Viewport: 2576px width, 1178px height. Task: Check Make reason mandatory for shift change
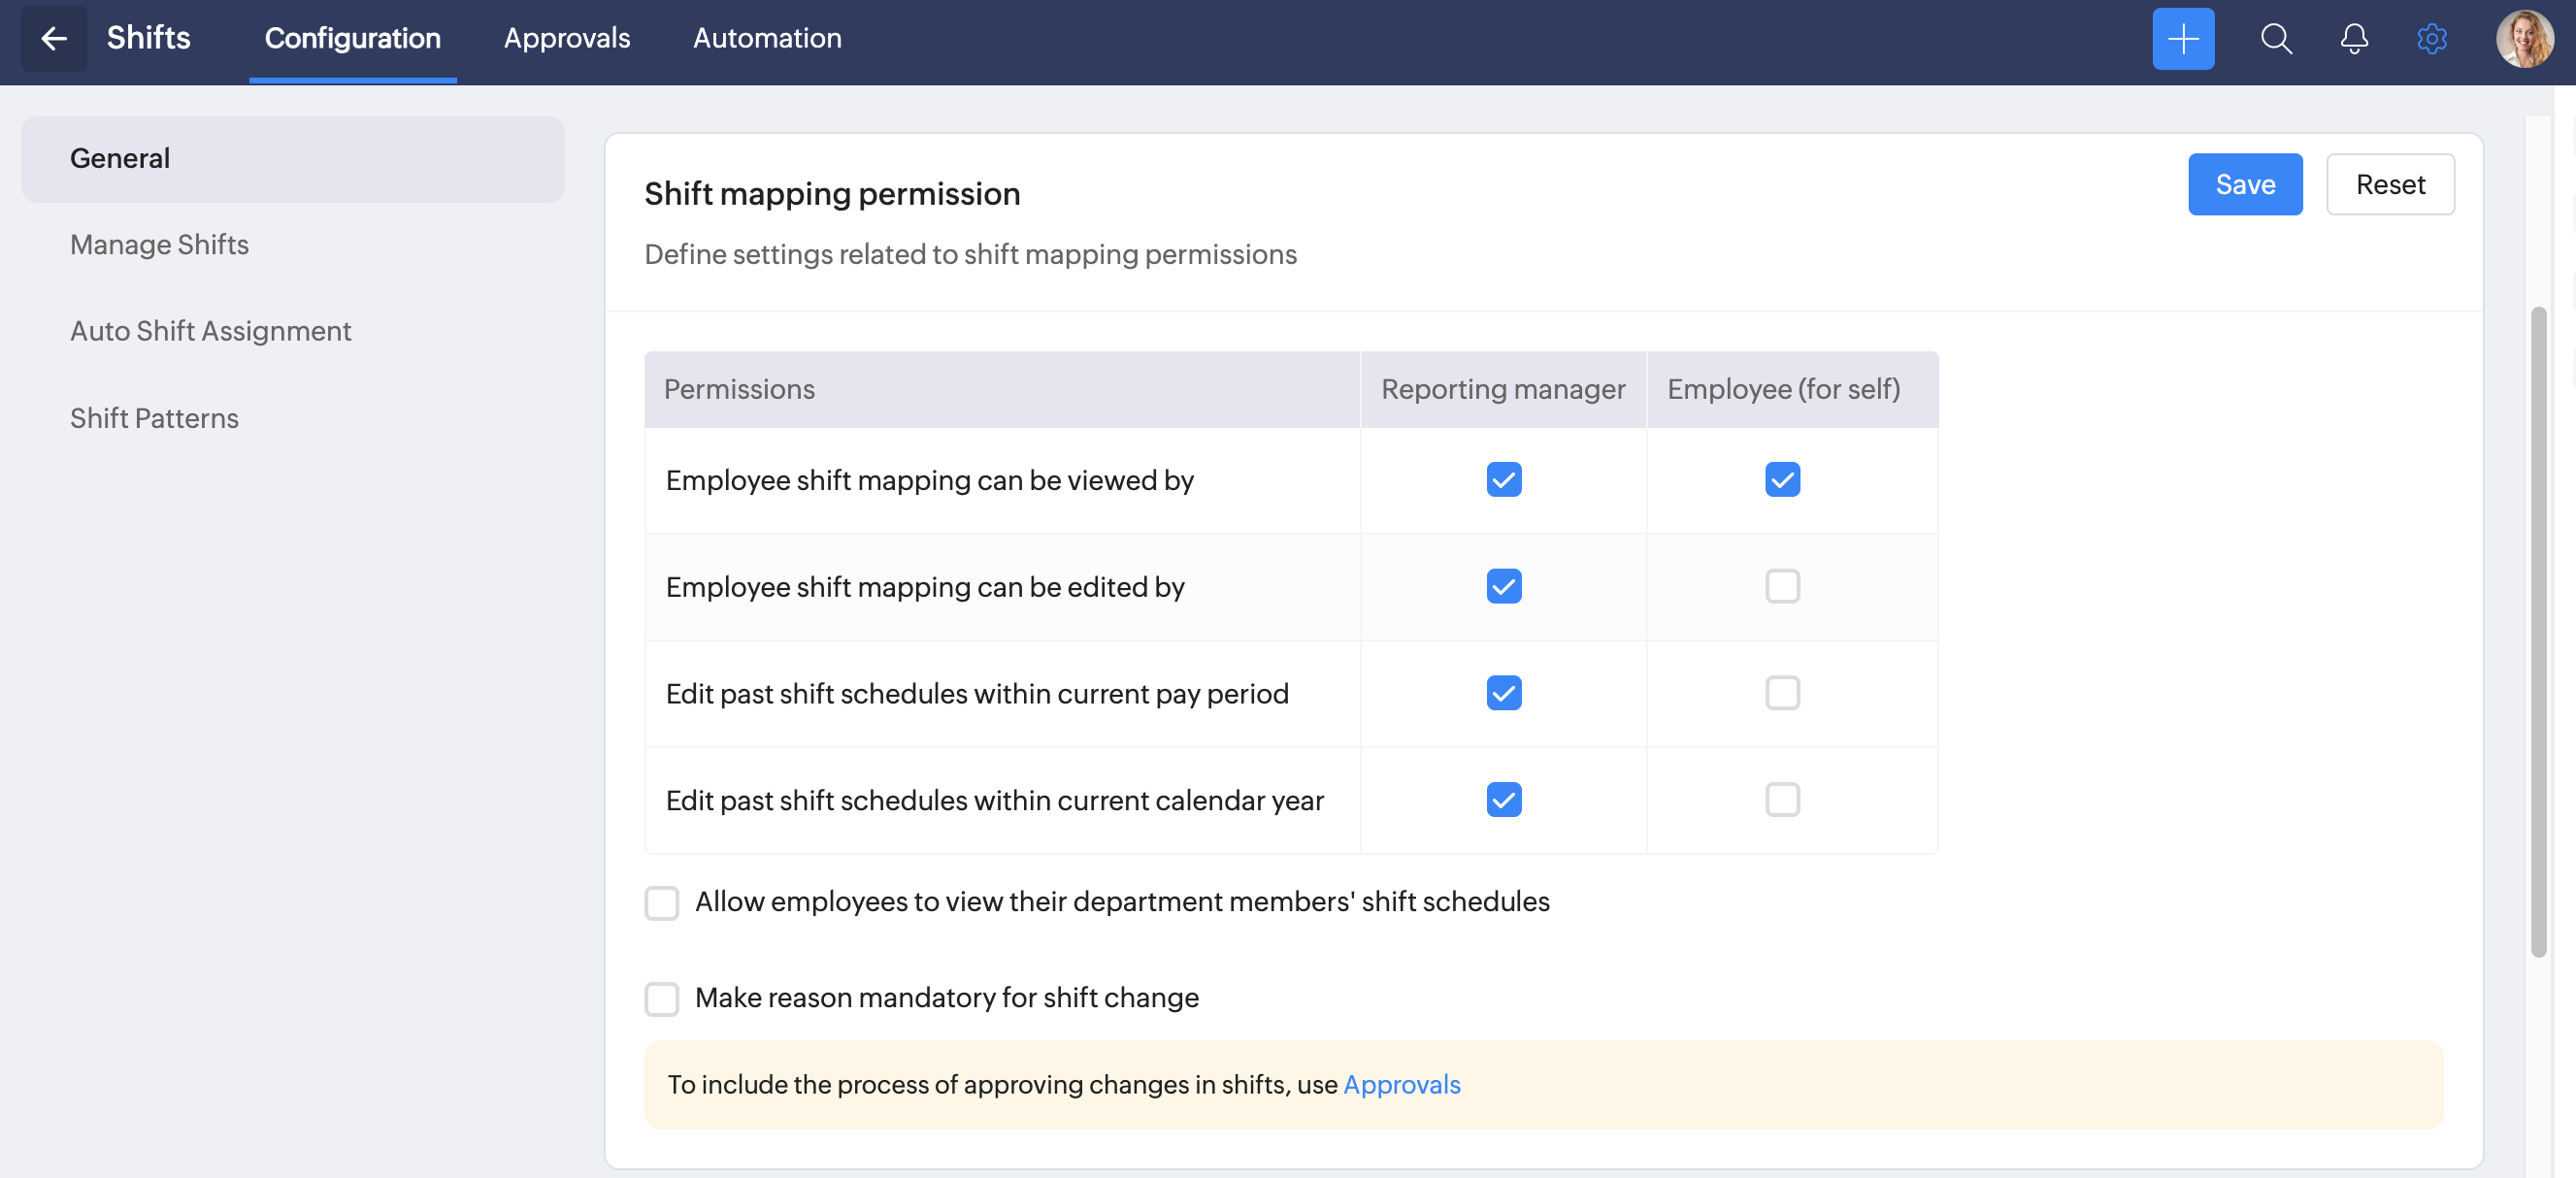[661, 998]
